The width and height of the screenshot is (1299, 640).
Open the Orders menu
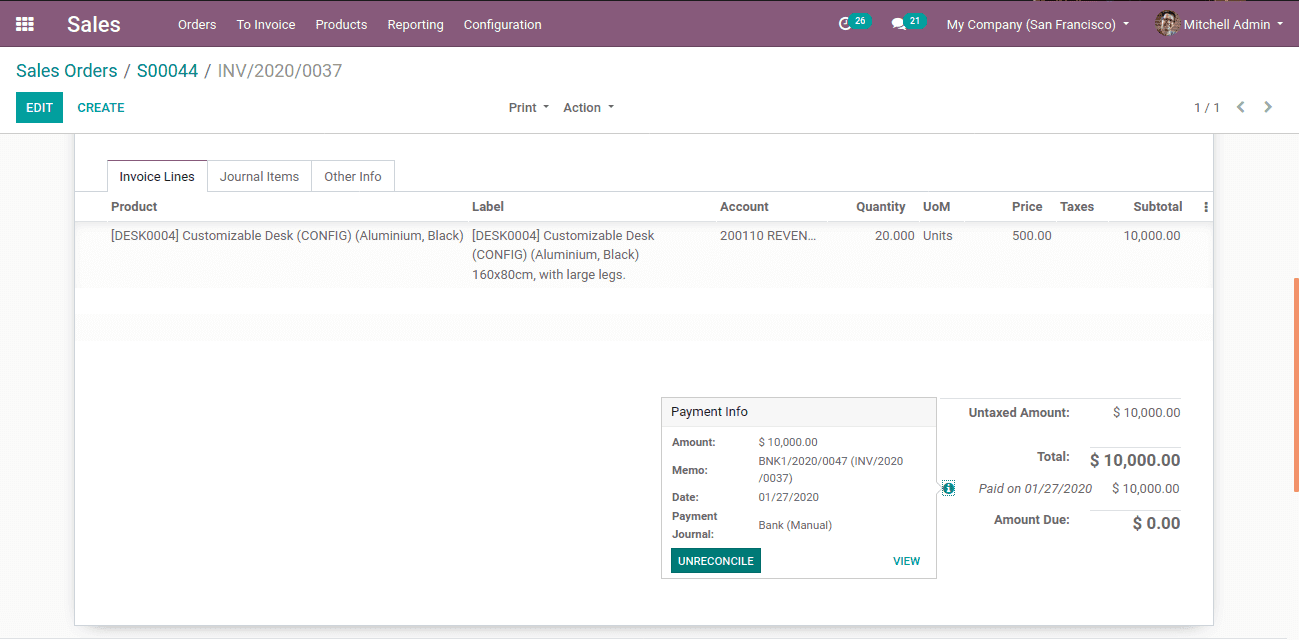click(197, 24)
